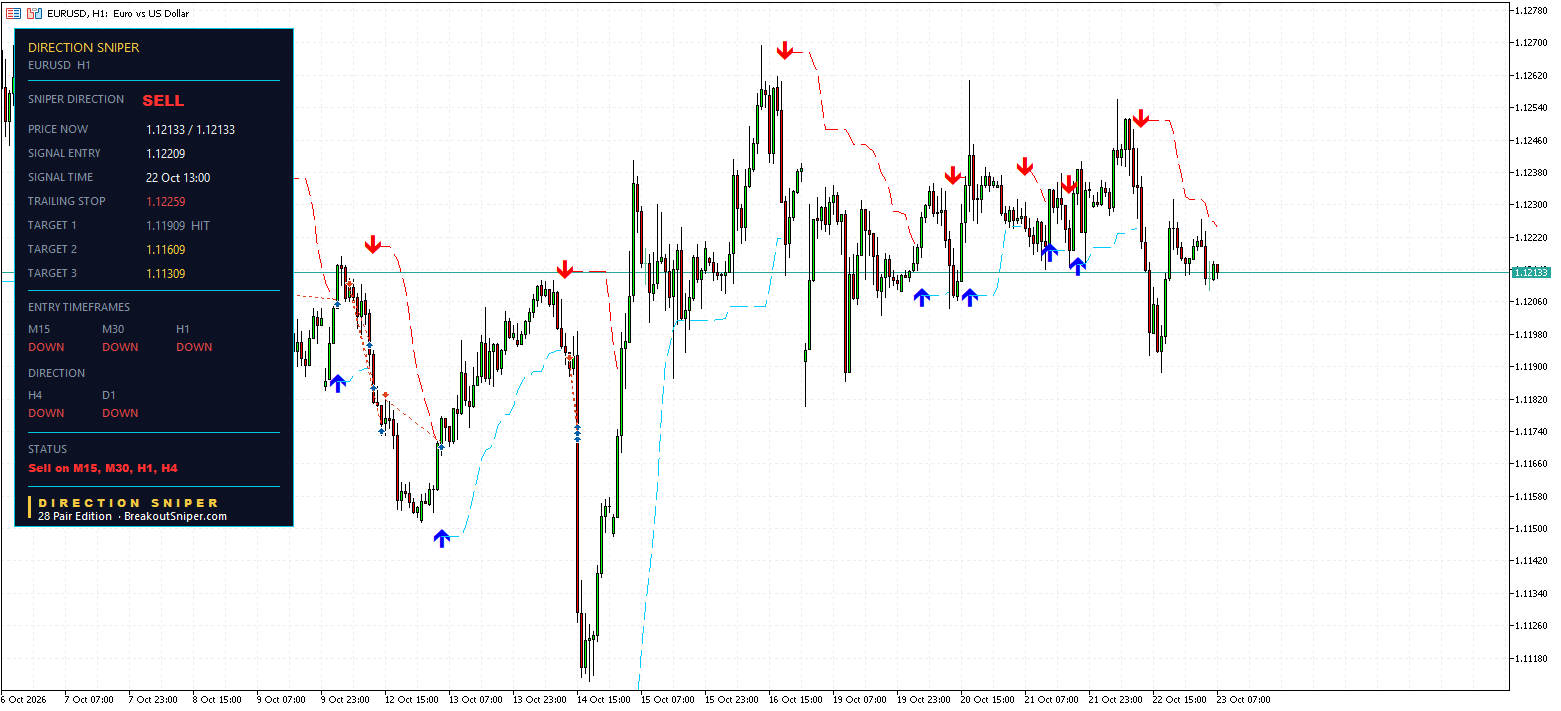This screenshot has height=711, width=1561.
Task: Click the 1.11900 price axis label
Action: tap(1532, 366)
